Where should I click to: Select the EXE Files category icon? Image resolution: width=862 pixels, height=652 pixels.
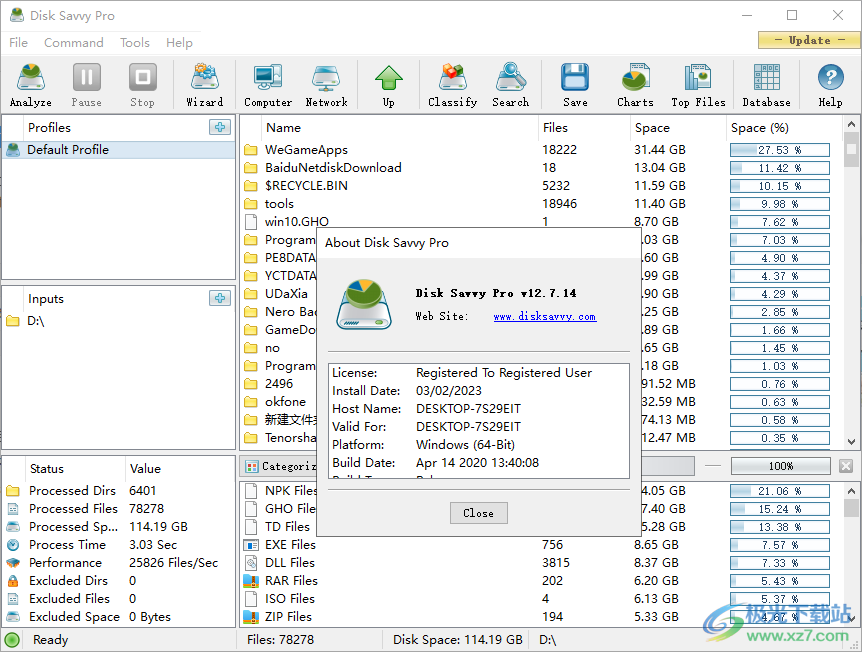[x=251, y=545]
